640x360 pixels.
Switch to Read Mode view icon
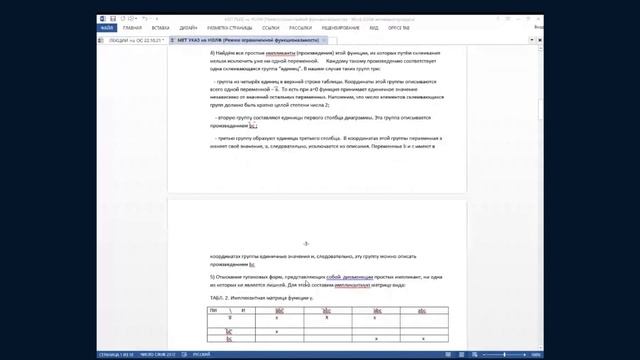[x=448, y=355]
